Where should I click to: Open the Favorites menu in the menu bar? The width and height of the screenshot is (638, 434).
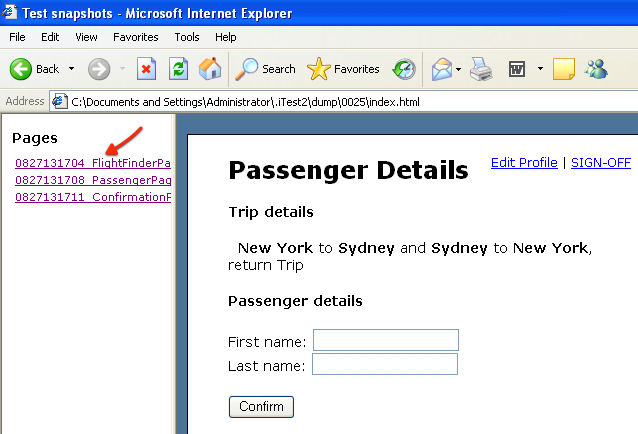pyautogui.click(x=135, y=37)
